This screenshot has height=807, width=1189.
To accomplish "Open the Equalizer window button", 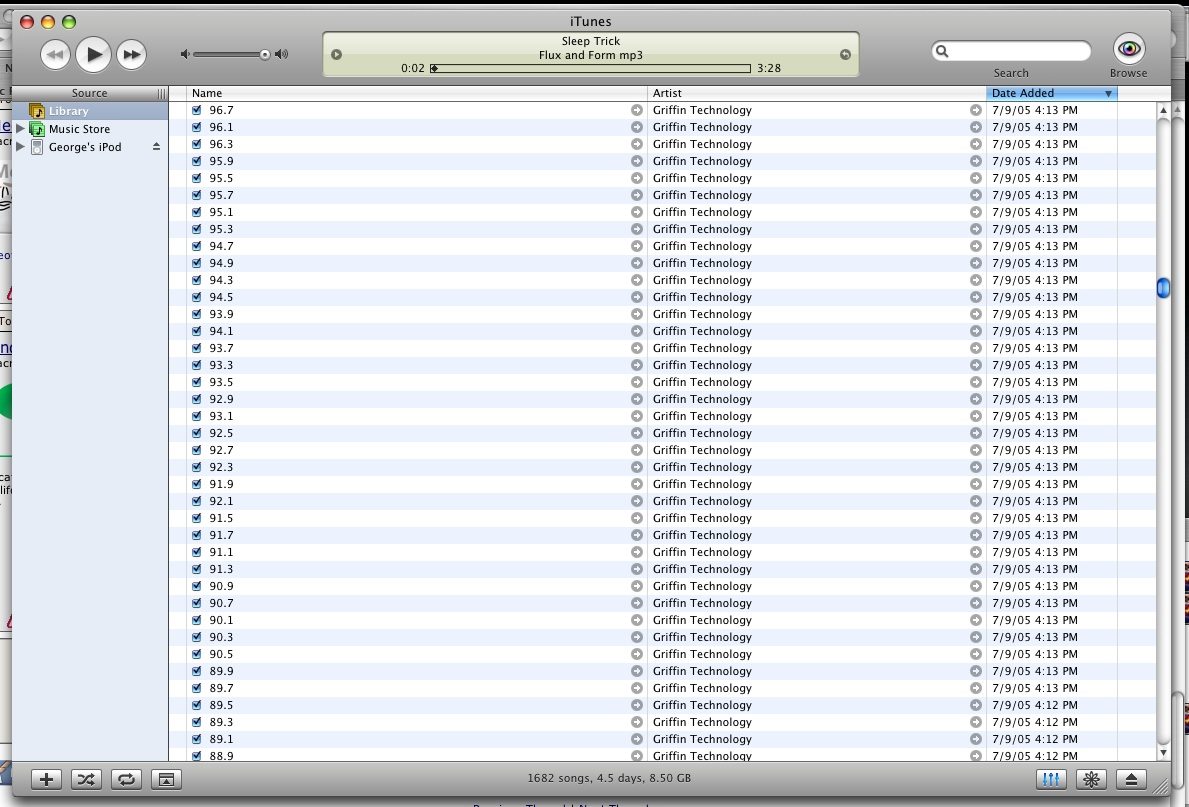I will pos(1051,779).
